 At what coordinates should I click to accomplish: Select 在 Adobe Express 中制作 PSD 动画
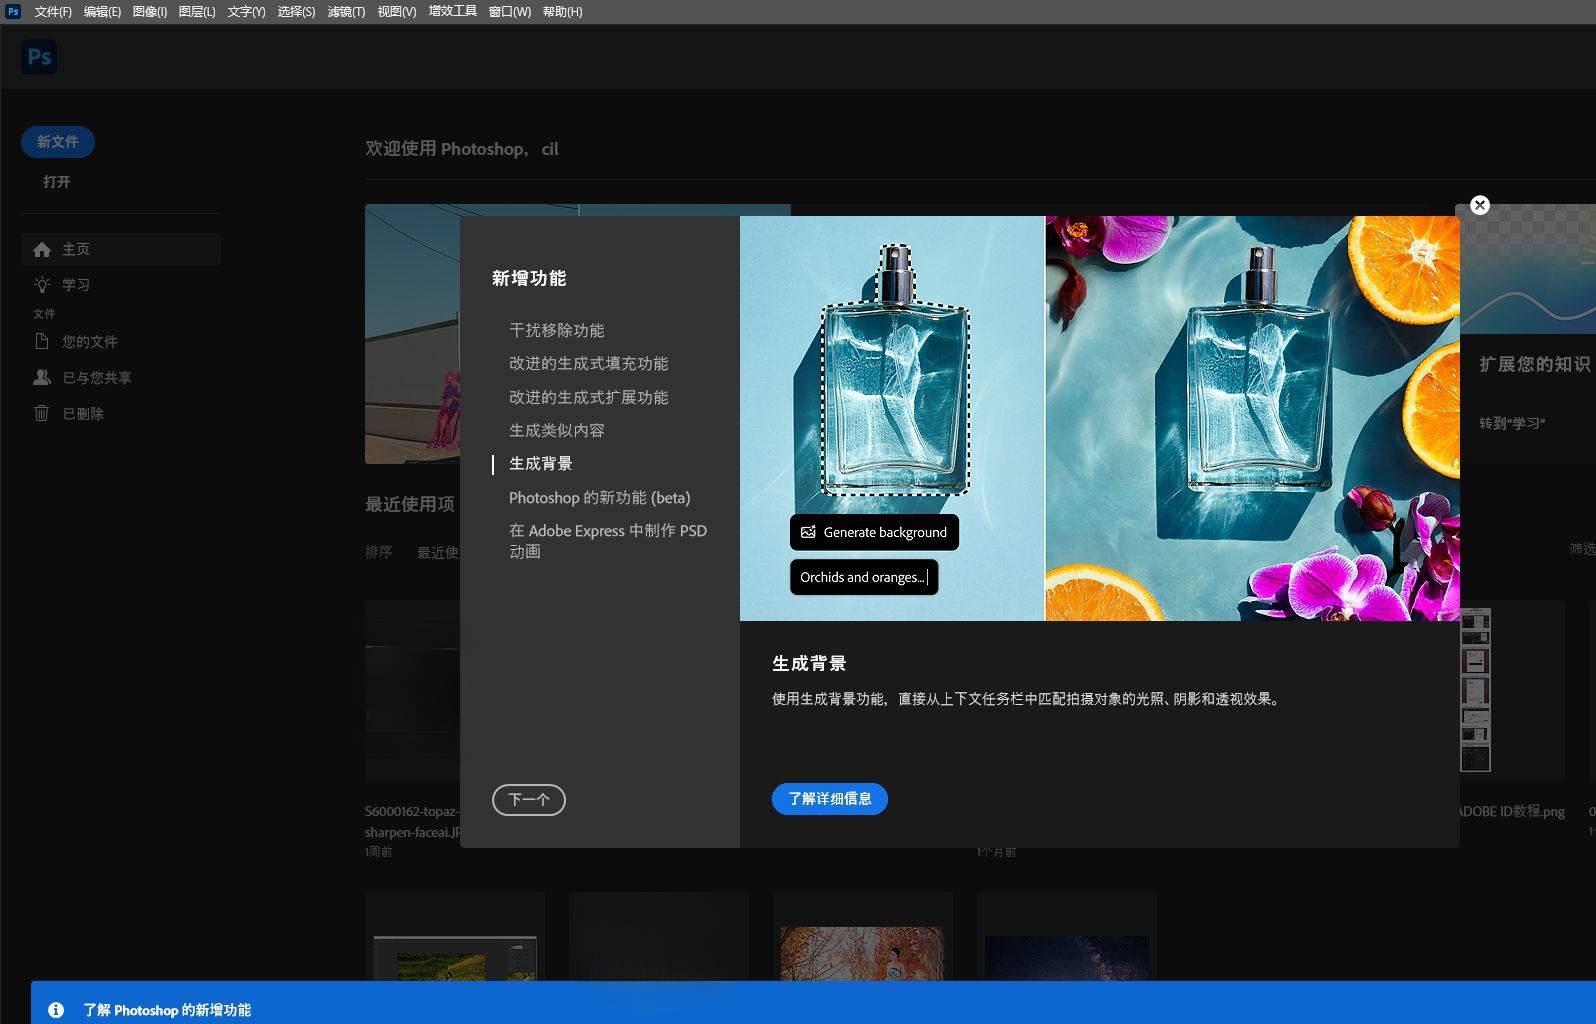pos(608,541)
